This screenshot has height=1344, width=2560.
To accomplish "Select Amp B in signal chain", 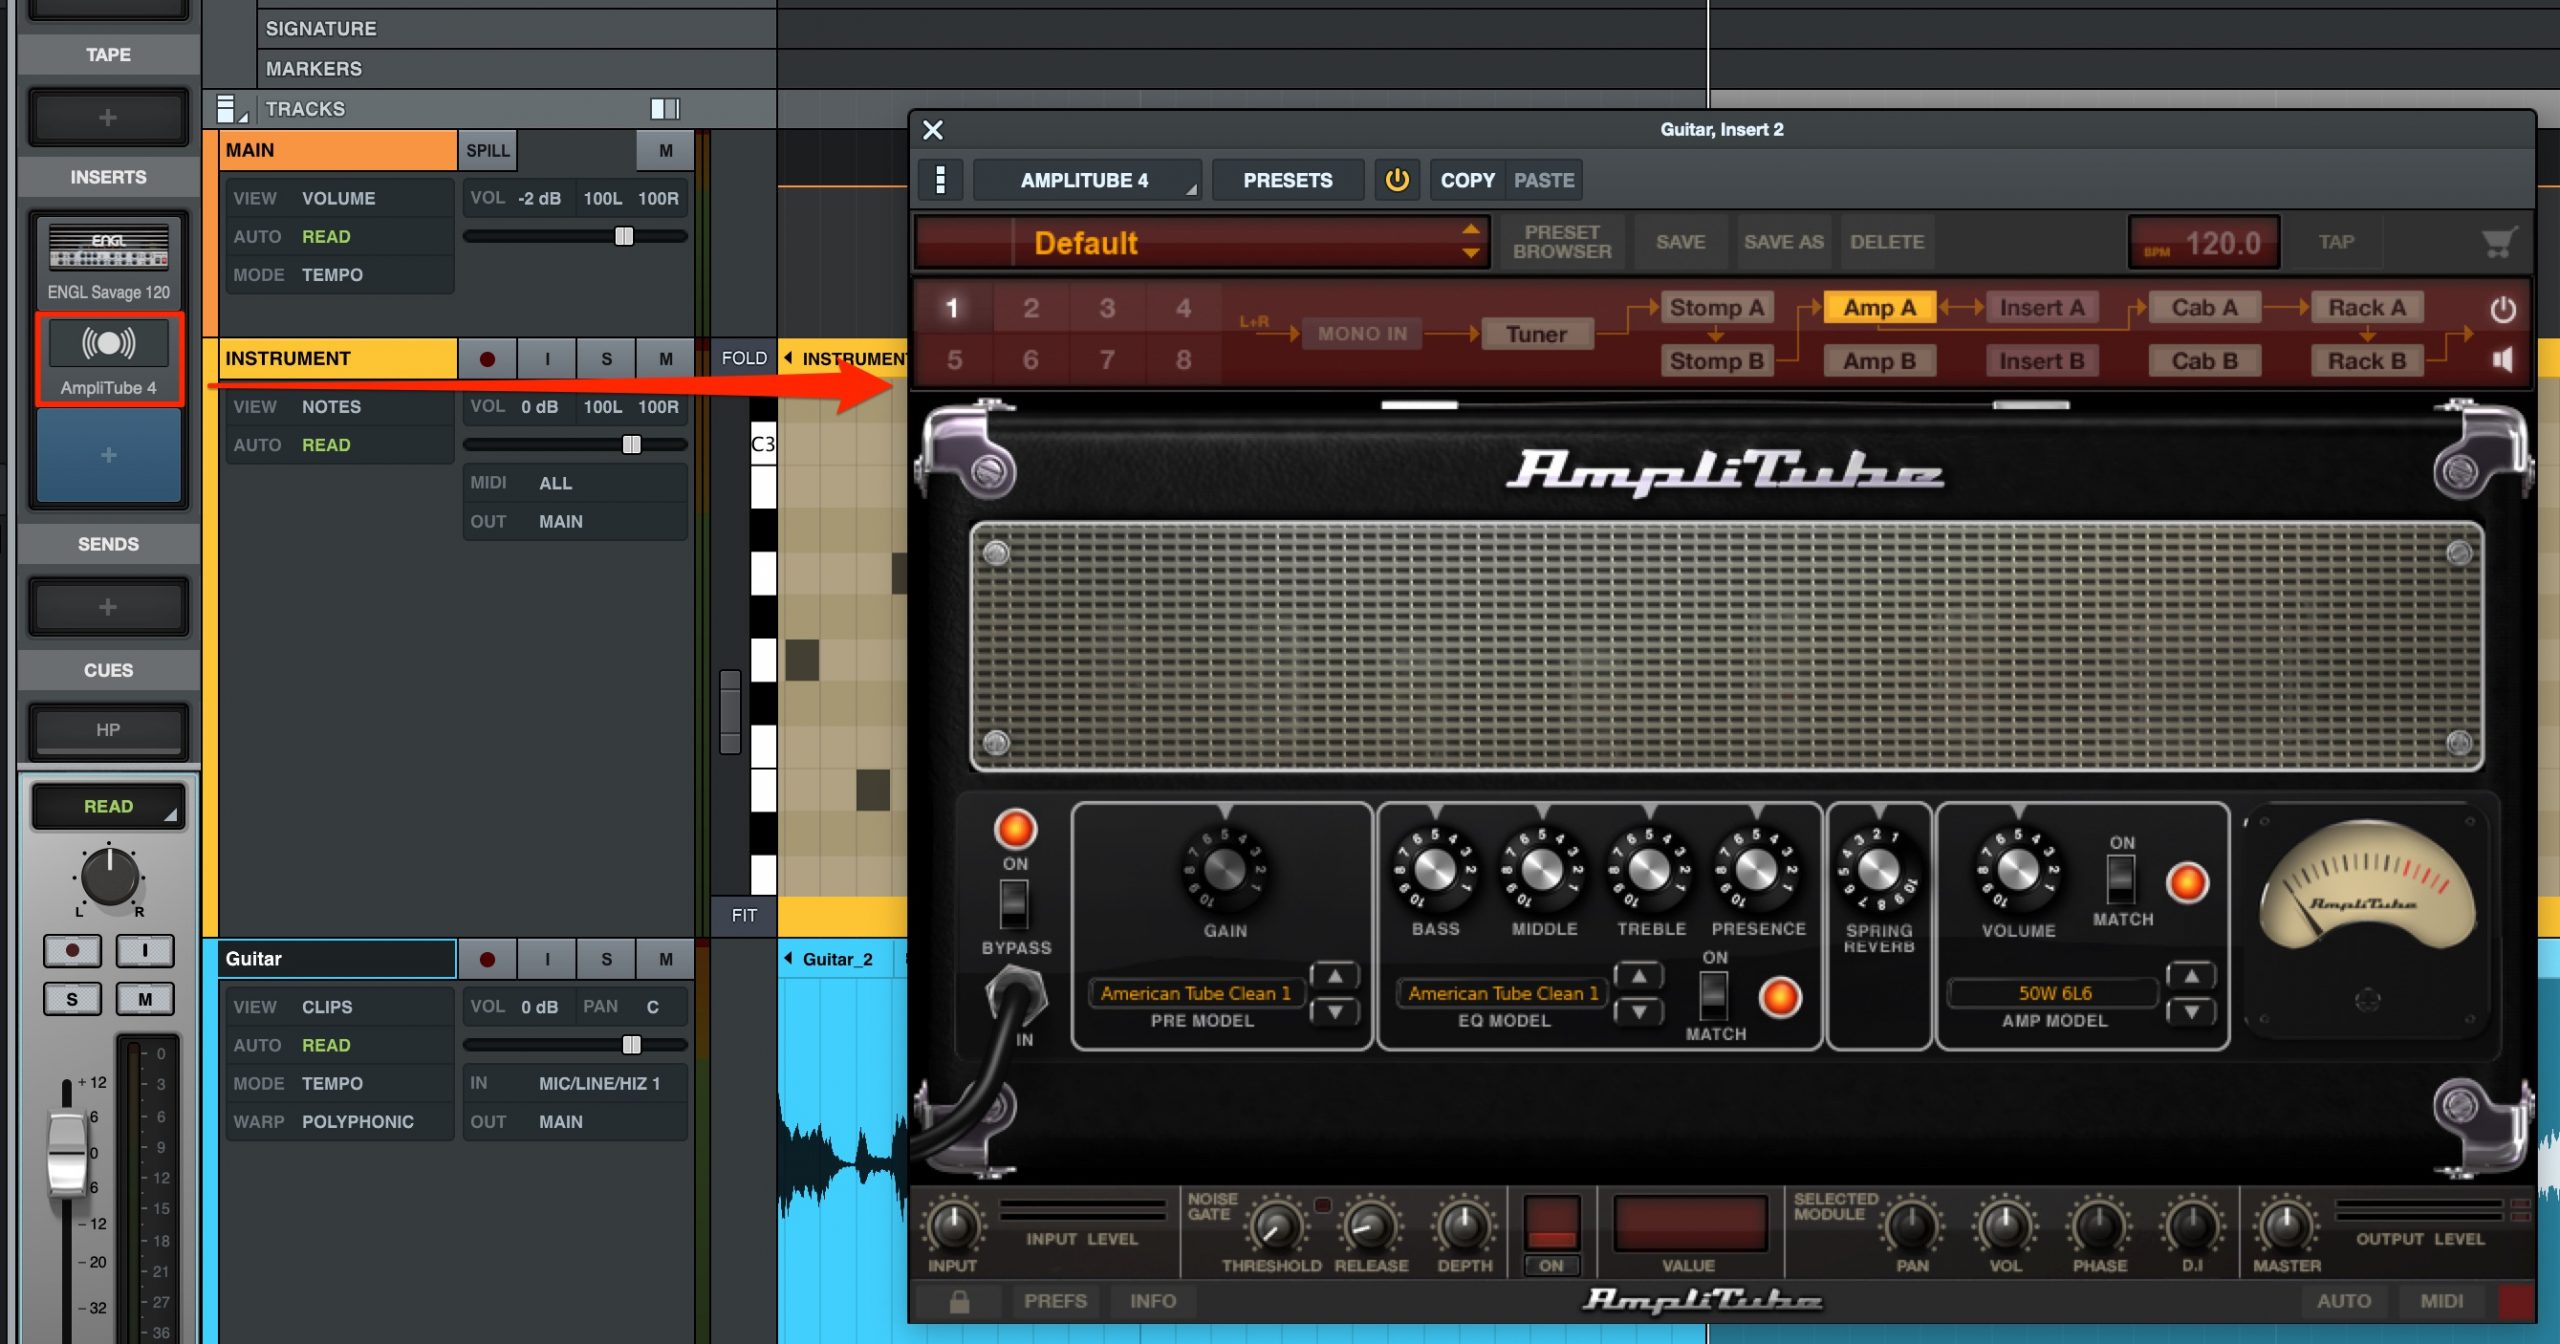I will [1879, 360].
